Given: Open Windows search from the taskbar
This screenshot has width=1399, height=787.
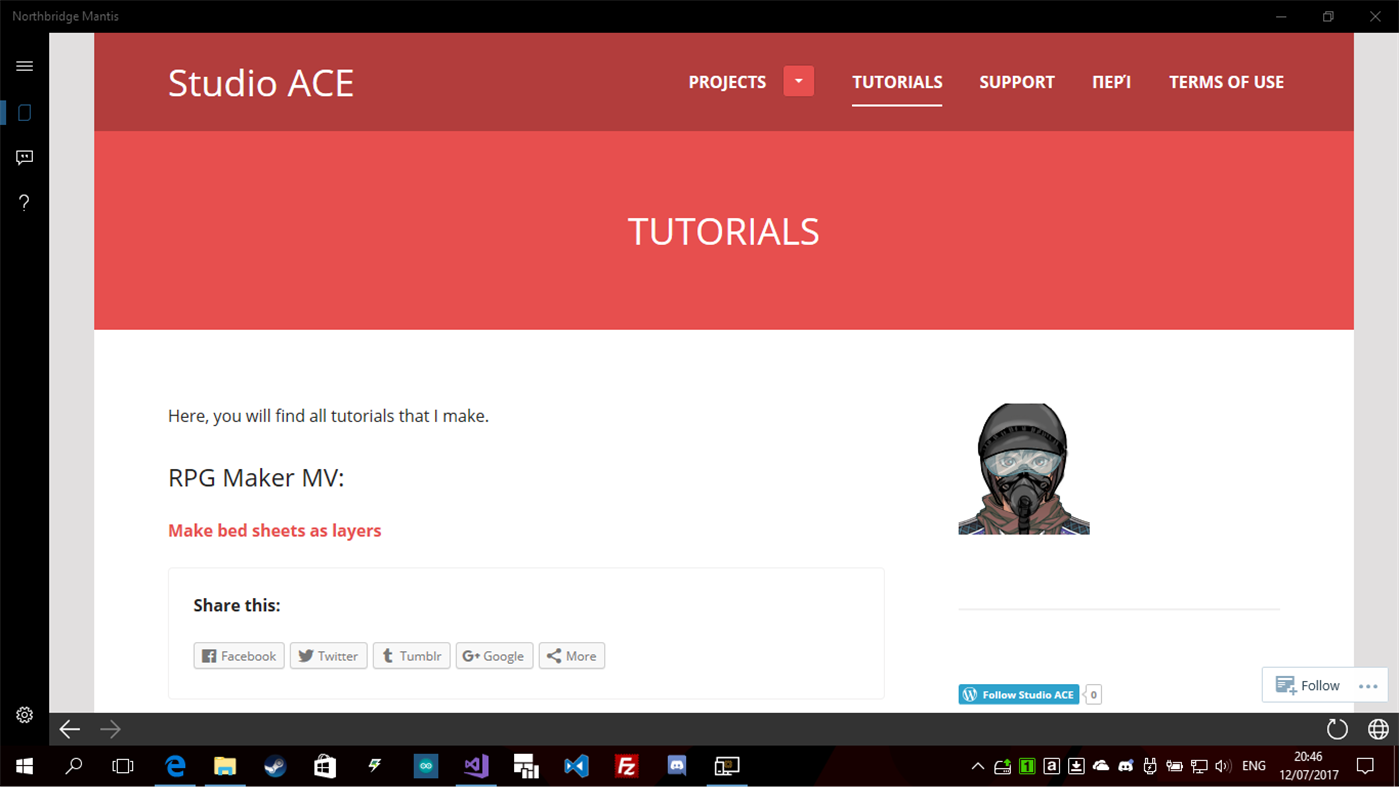Looking at the screenshot, I should tap(73, 766).
